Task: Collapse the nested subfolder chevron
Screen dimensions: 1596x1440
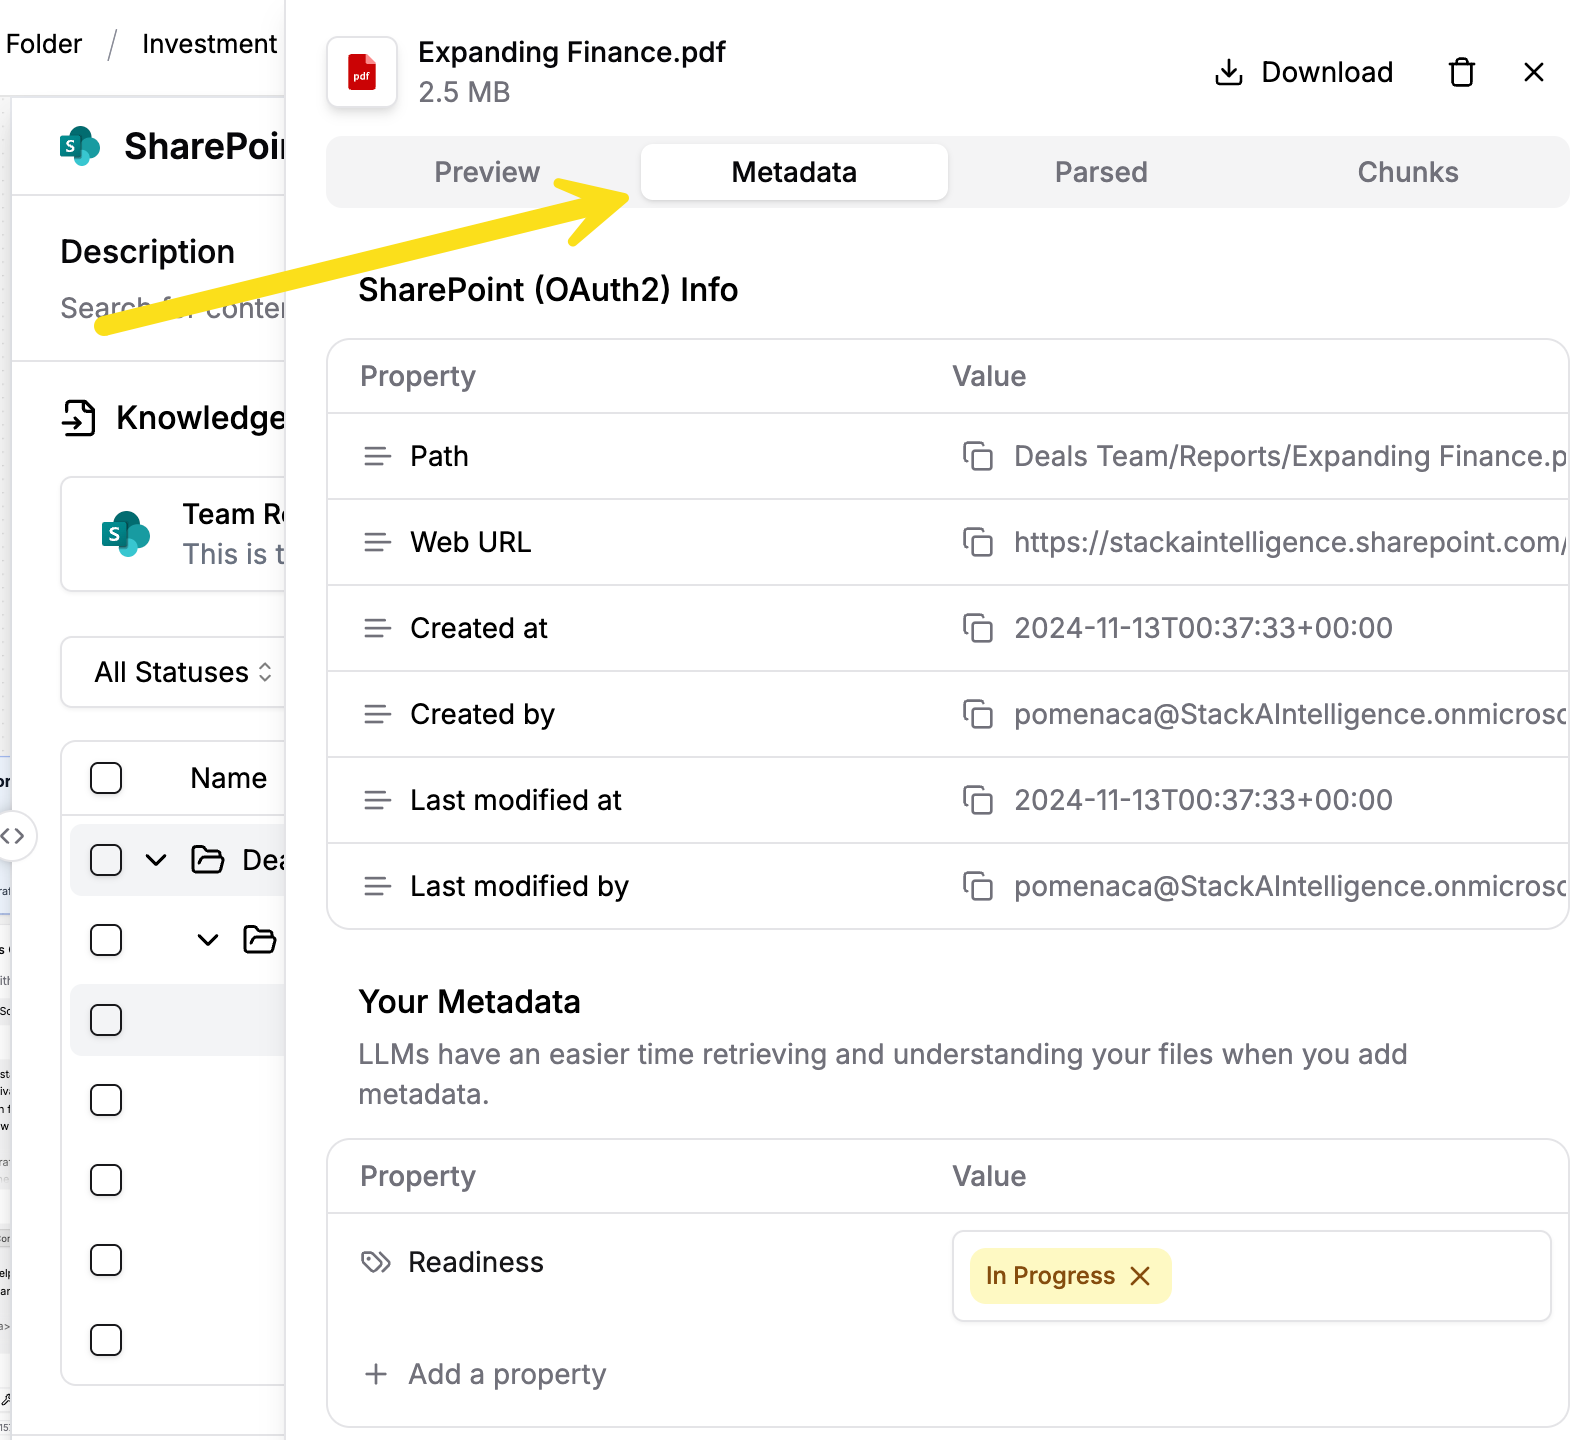Action: [x=208, y=940]
